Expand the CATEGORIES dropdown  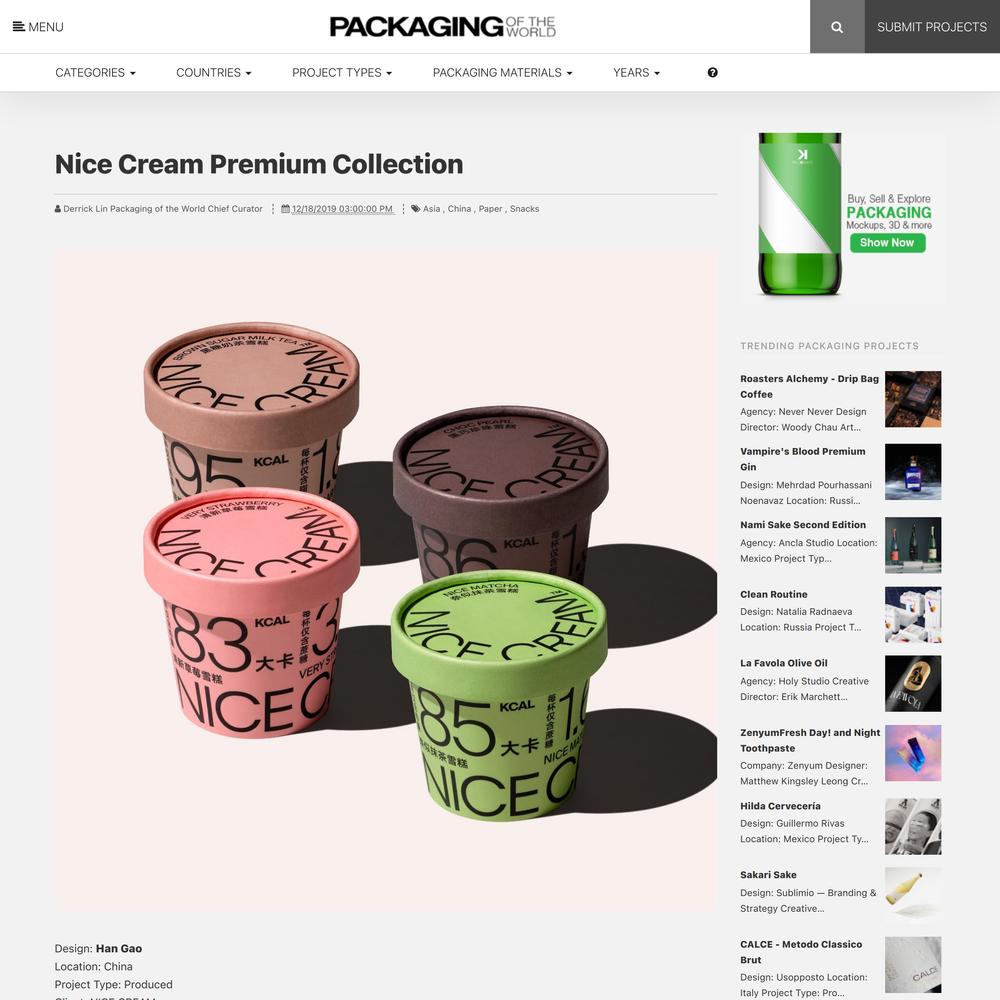tap(96, 73)
